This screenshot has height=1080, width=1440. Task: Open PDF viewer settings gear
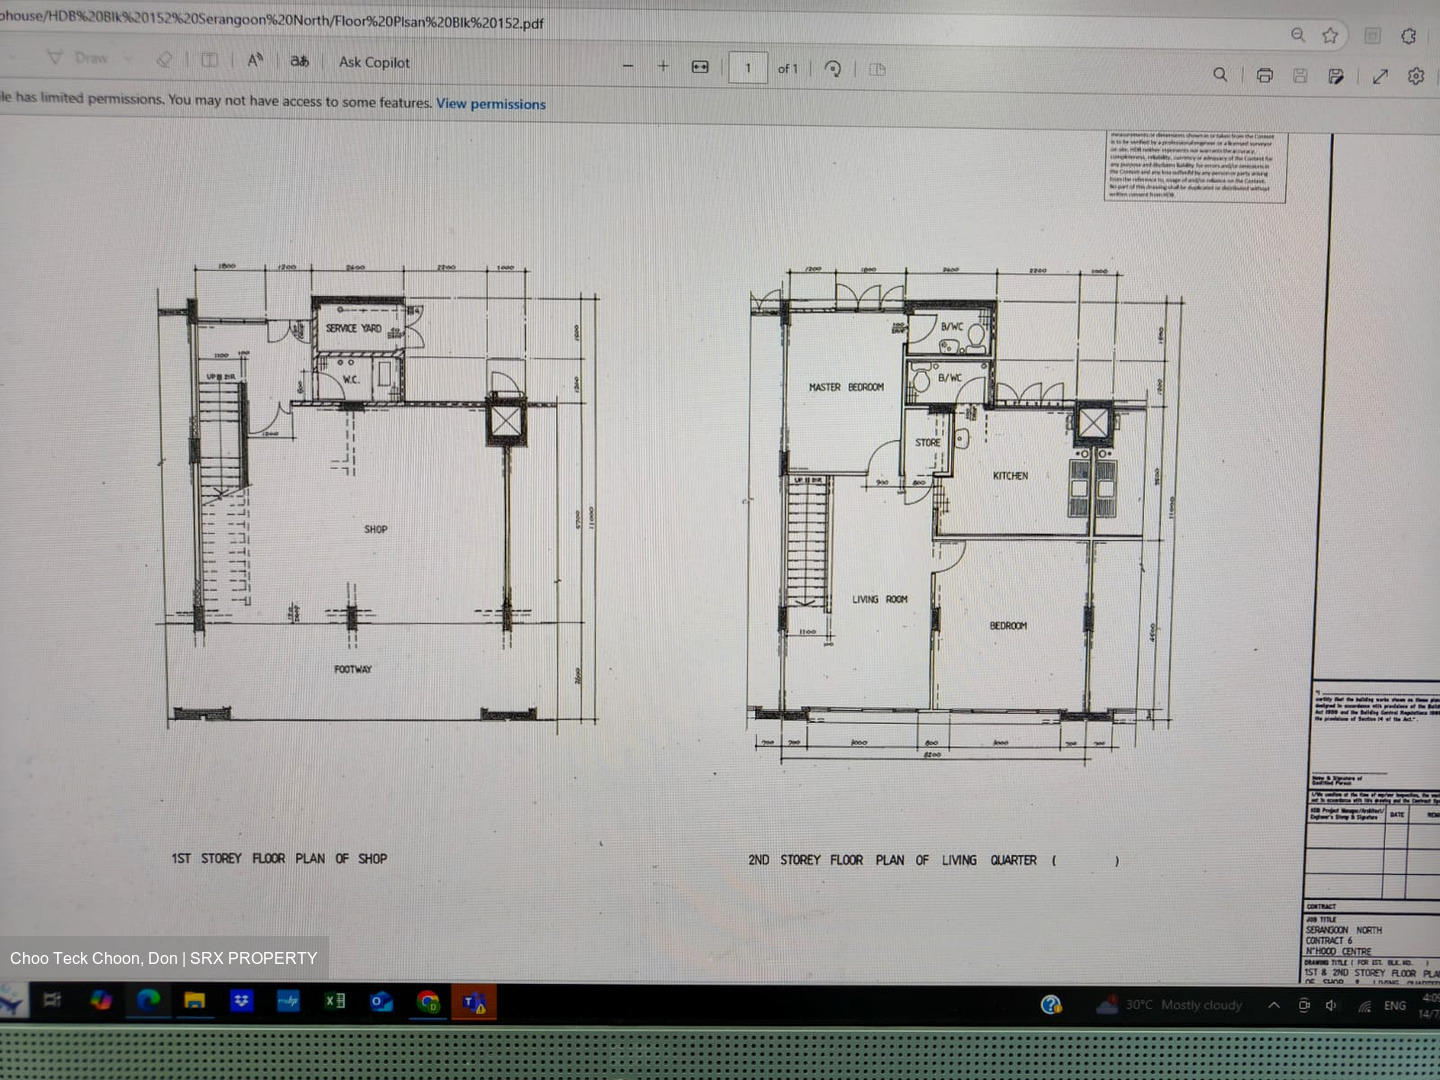point(1416,76)
